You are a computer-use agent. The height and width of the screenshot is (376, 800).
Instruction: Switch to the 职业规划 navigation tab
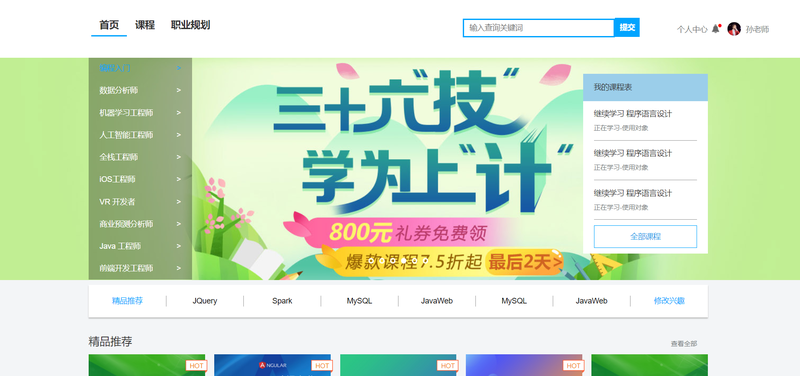pos(190,25)
